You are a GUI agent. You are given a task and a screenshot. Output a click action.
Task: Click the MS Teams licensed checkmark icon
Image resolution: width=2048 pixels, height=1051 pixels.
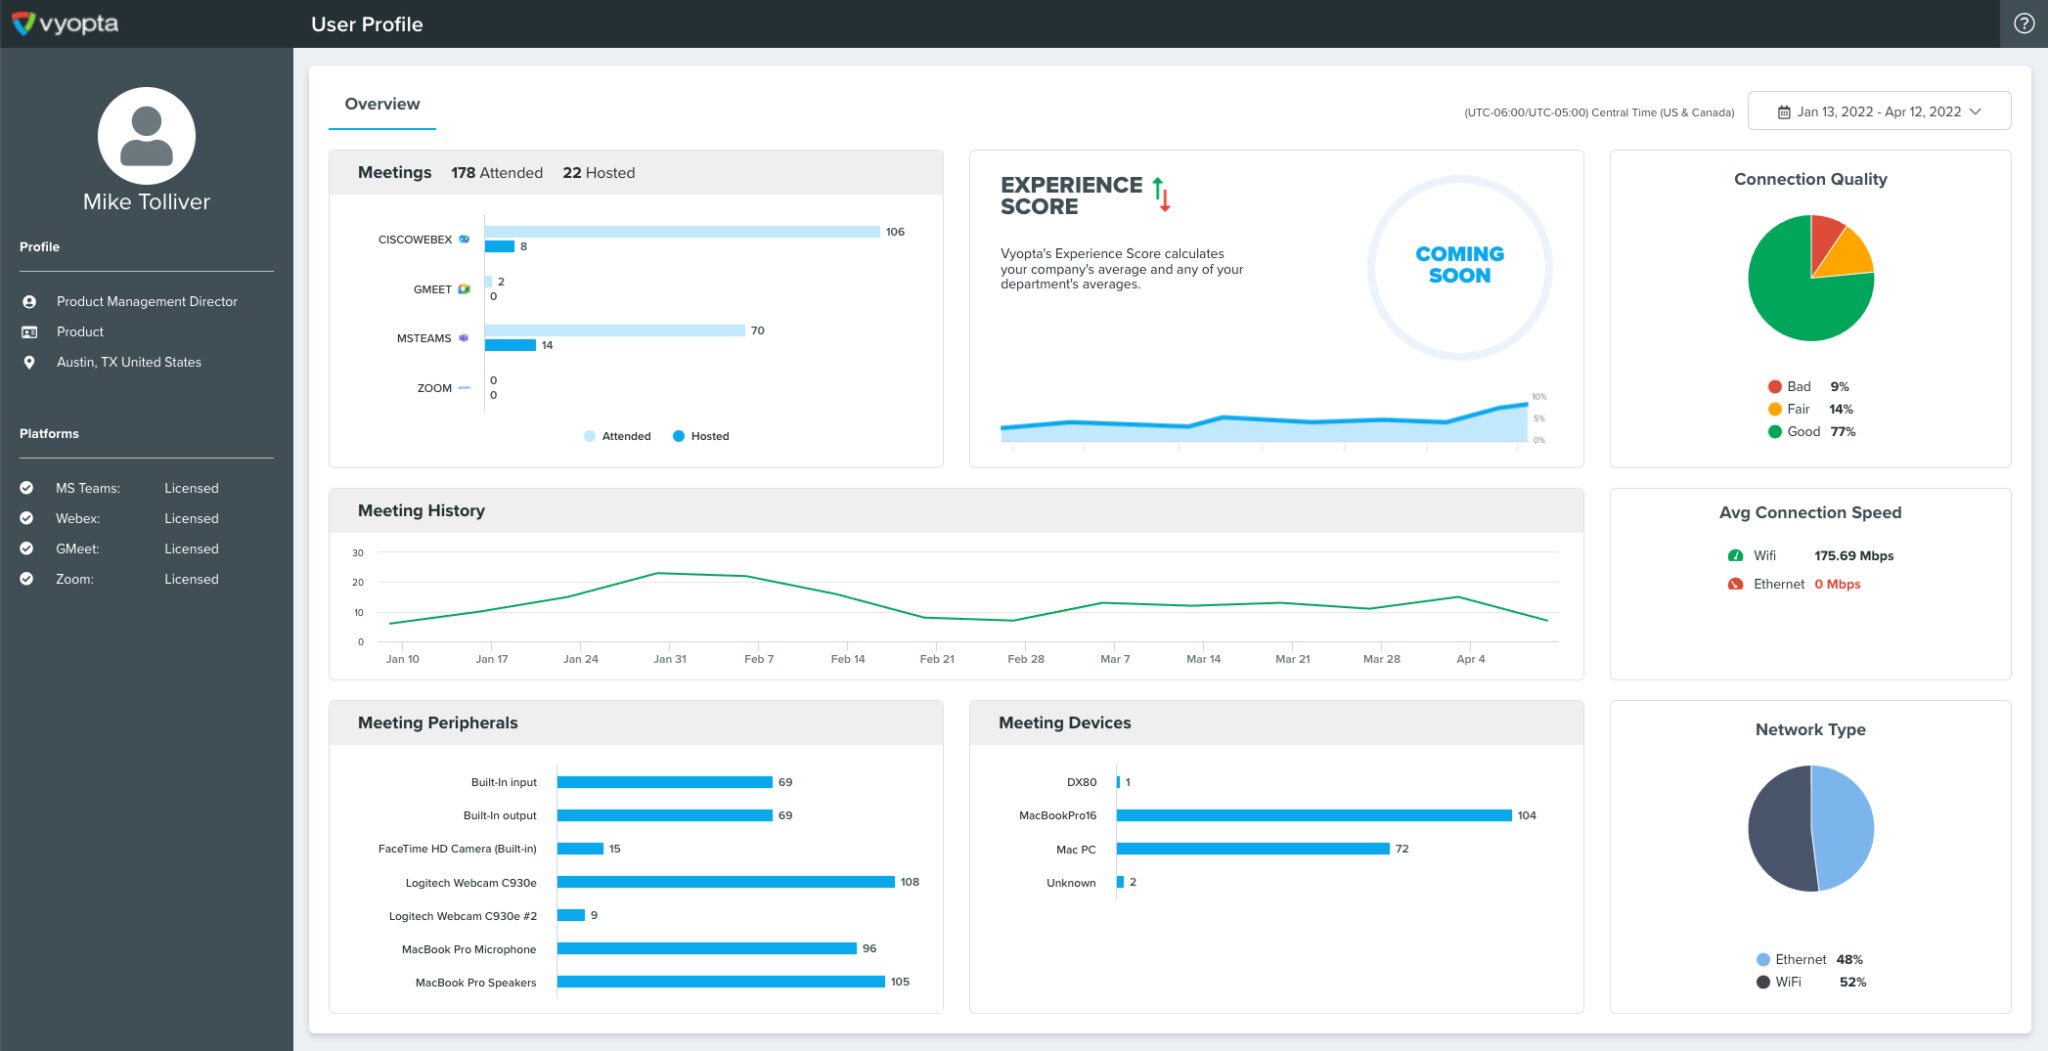27,488
